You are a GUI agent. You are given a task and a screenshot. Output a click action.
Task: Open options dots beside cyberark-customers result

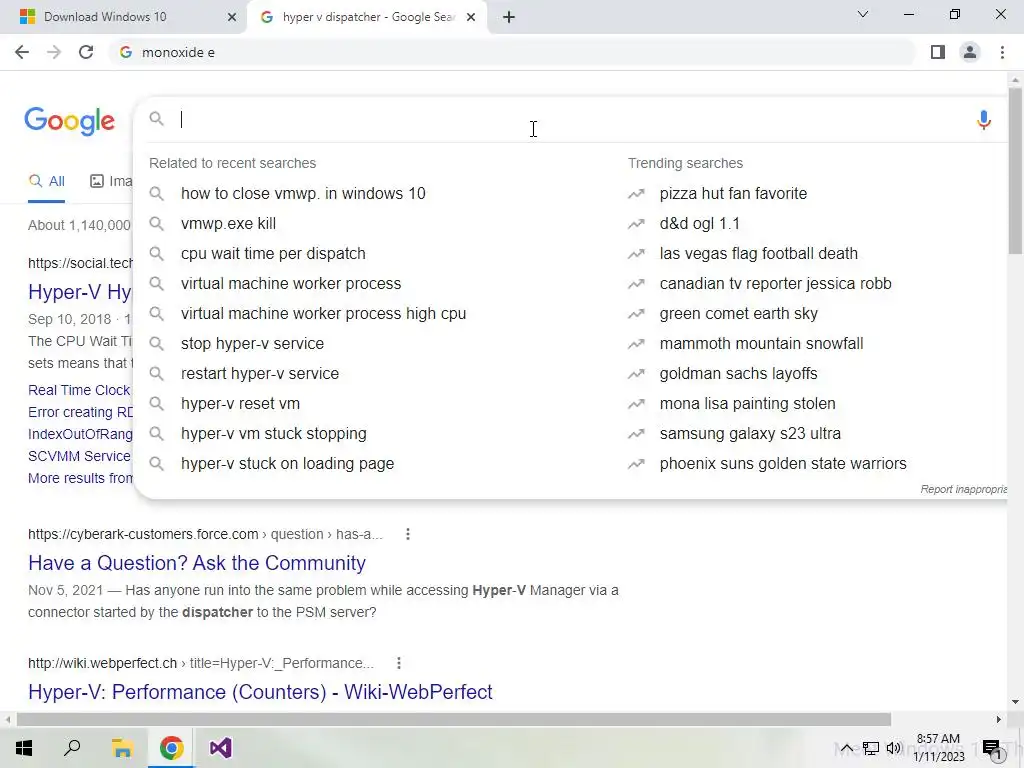click(408, 534)
